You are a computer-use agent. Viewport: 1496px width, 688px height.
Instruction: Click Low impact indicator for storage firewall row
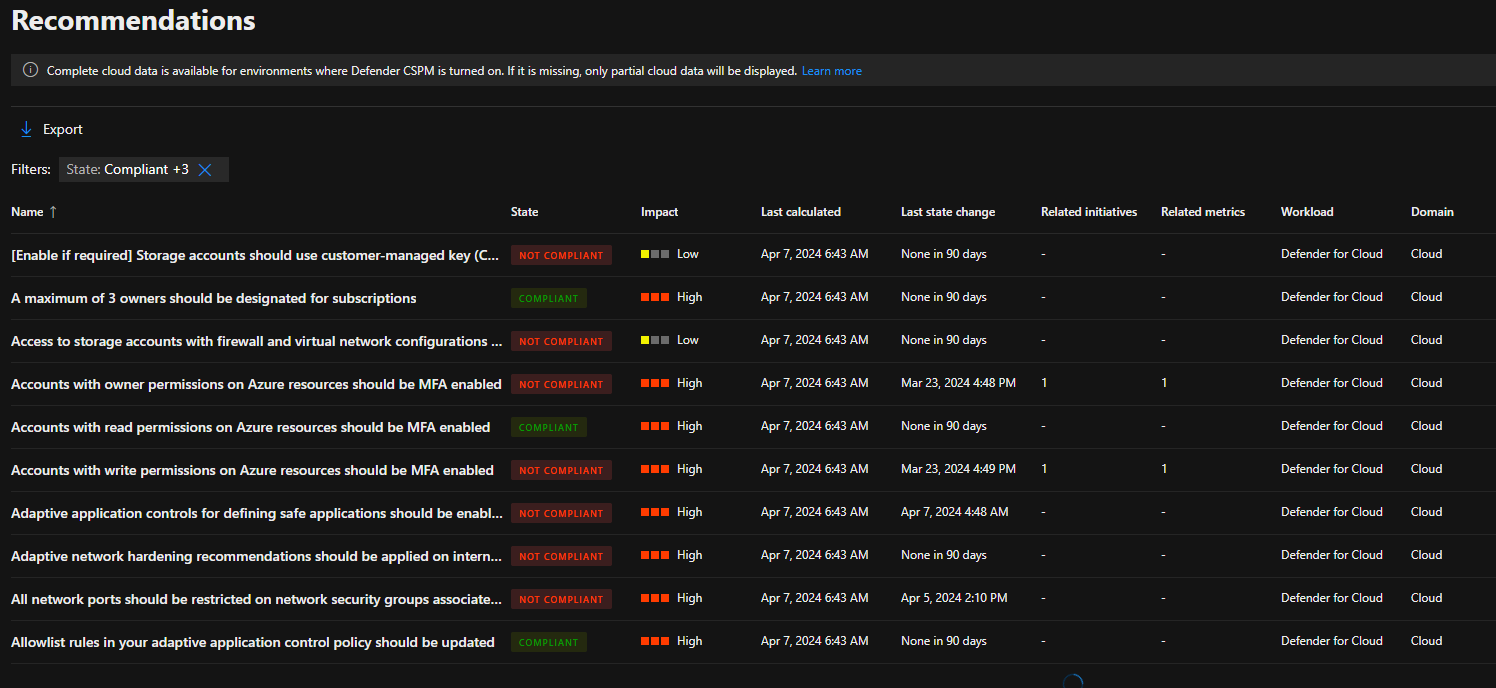pyautogui.click(x=669, y=340)
